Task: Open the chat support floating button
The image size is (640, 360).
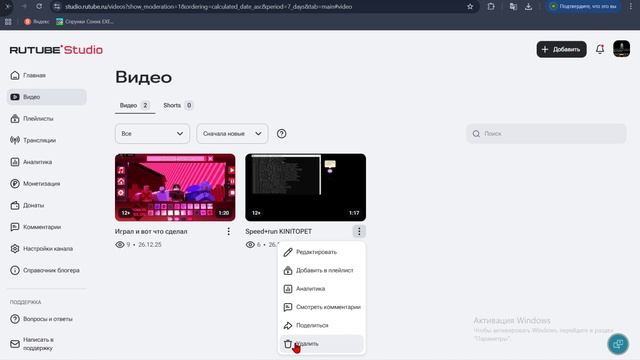Action: tap(618, 344)
